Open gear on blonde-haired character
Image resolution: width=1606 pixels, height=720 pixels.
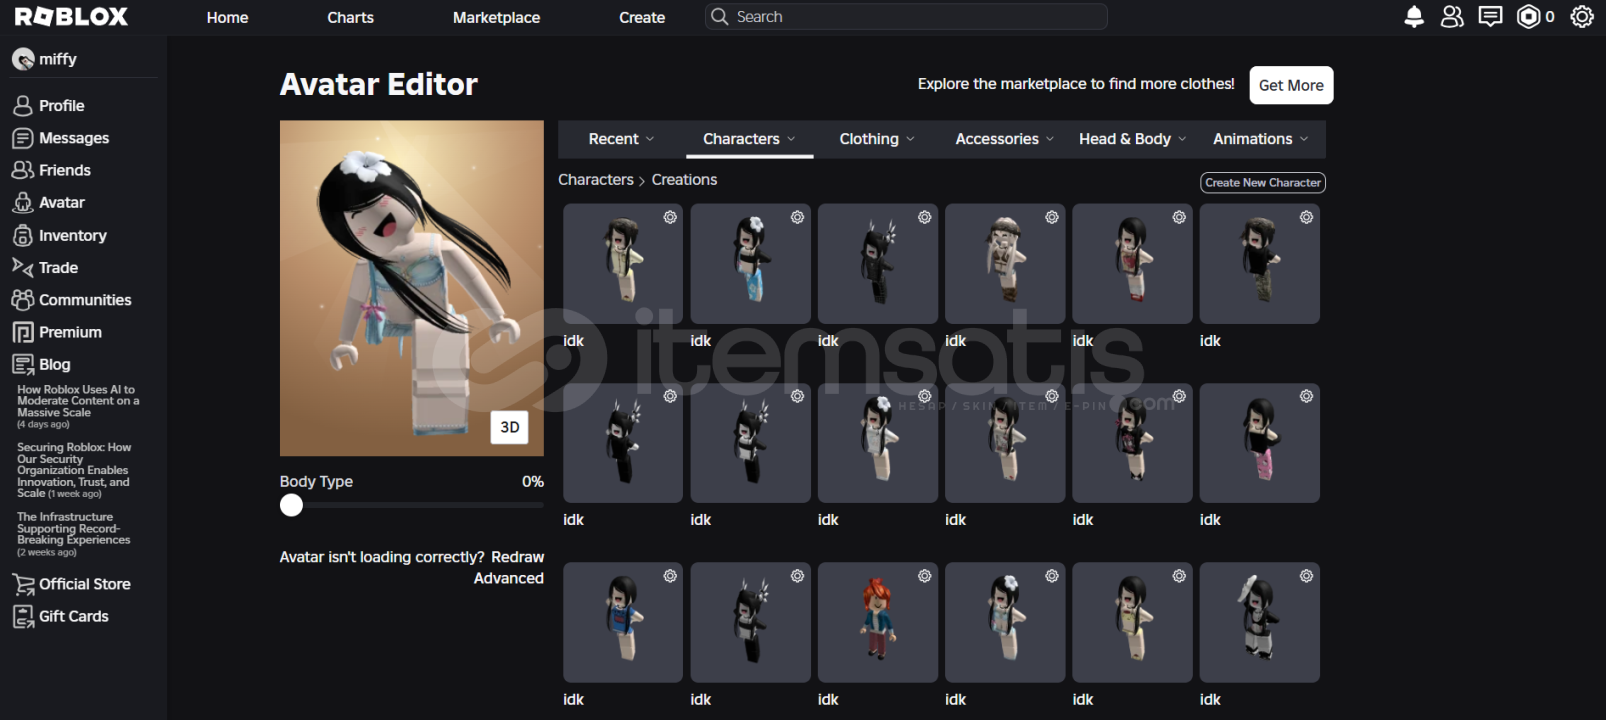coord(1052,217)
